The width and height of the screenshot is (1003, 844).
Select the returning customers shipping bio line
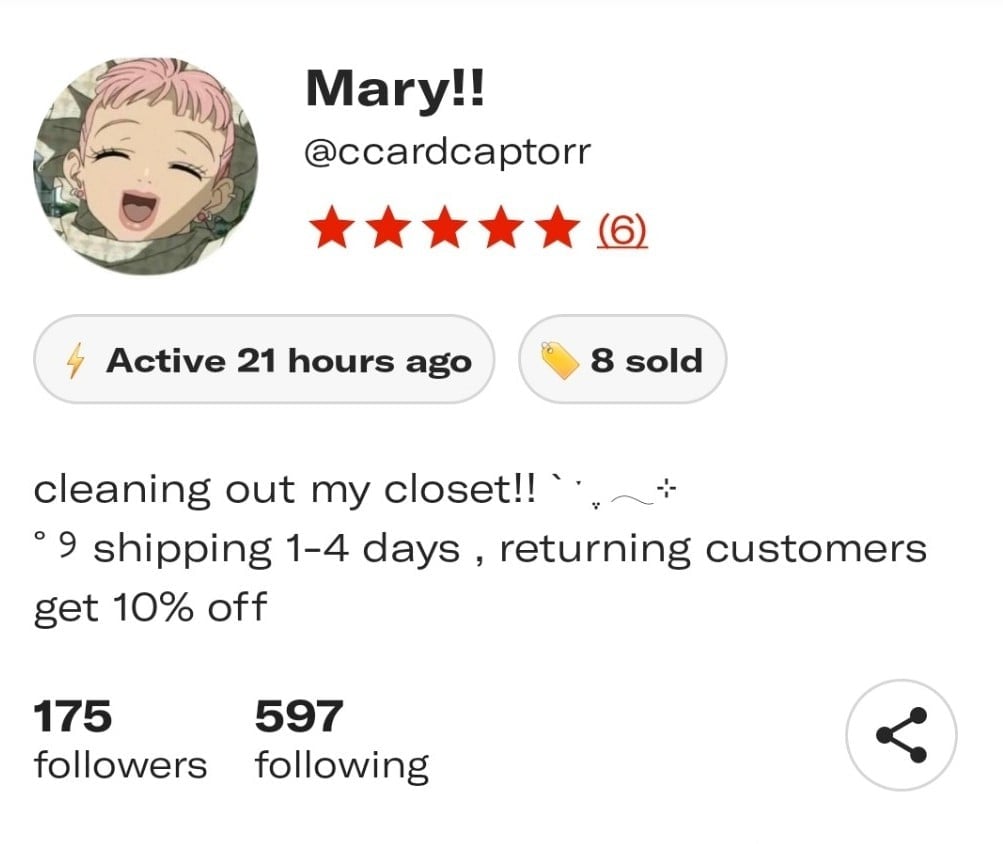[480, 577]
